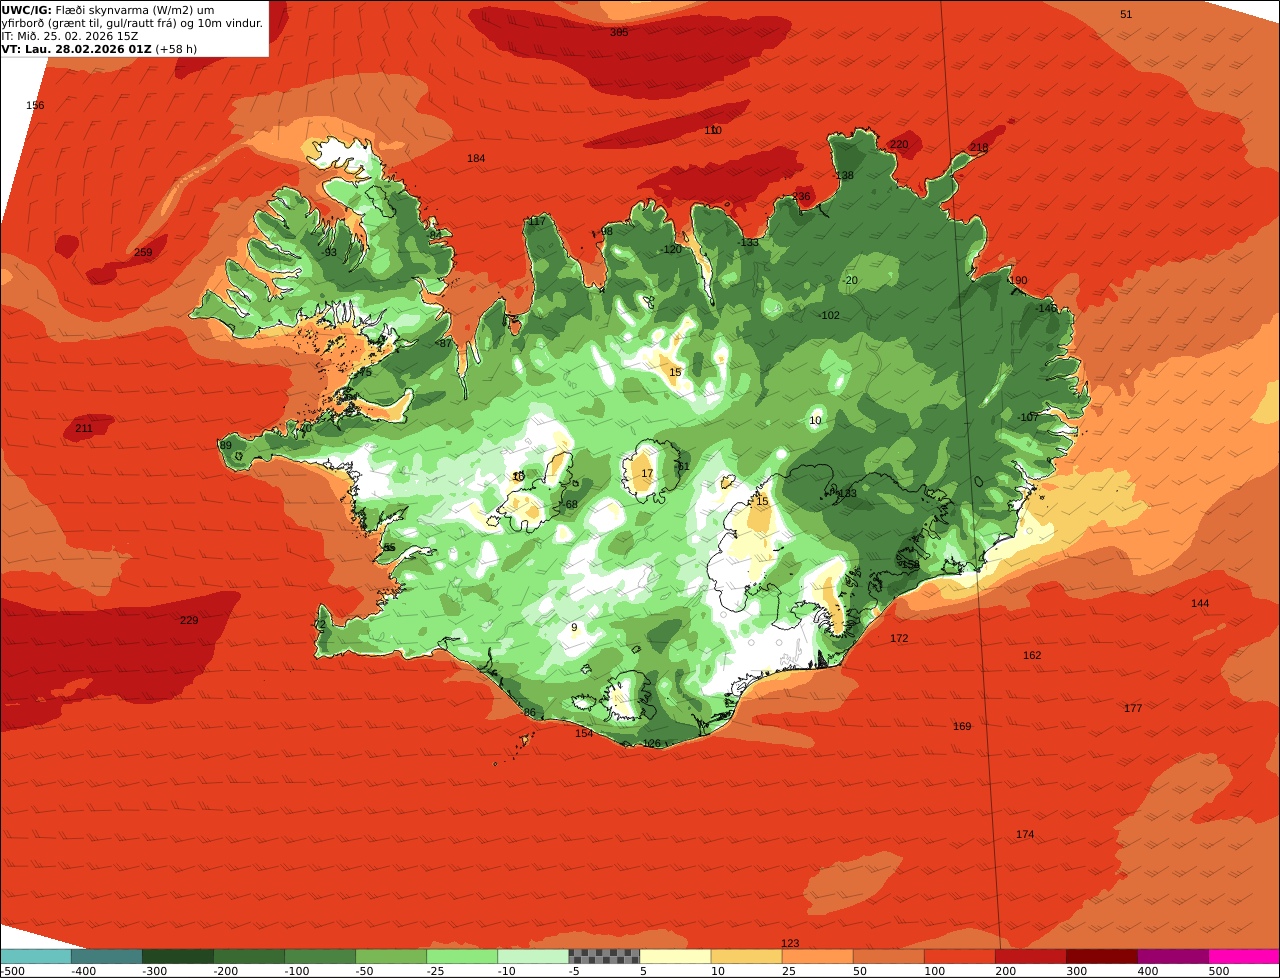
Task: Click the purple 400 to 500 legend swatch
Action: pos(1173,956)
